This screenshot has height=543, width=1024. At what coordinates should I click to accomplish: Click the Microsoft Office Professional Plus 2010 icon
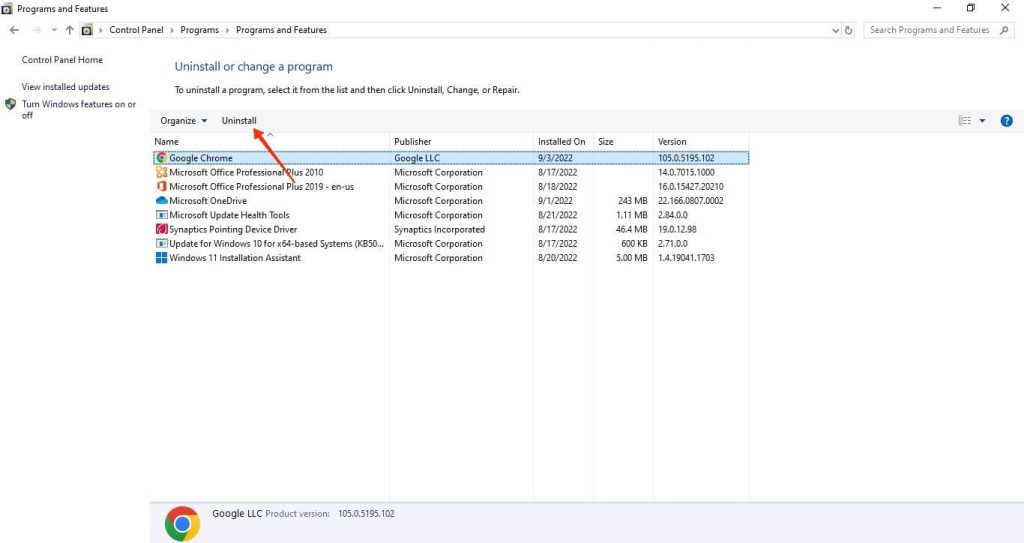tap(161, 173)
